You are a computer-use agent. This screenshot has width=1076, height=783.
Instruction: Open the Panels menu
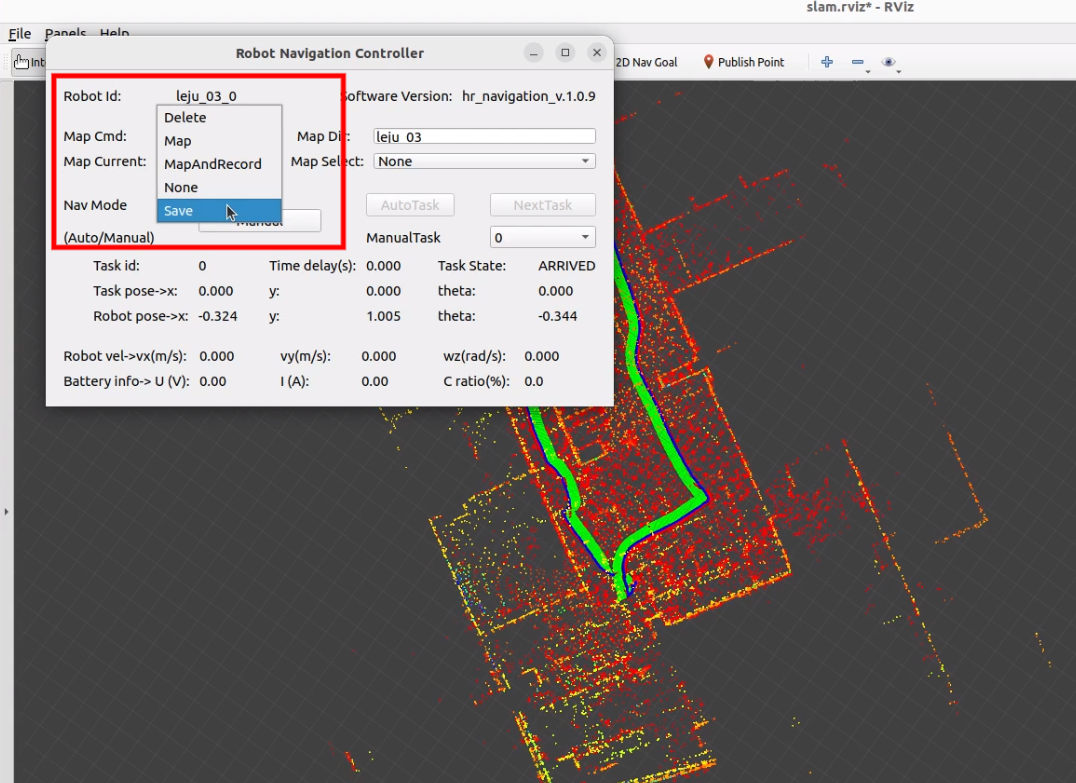66,34
